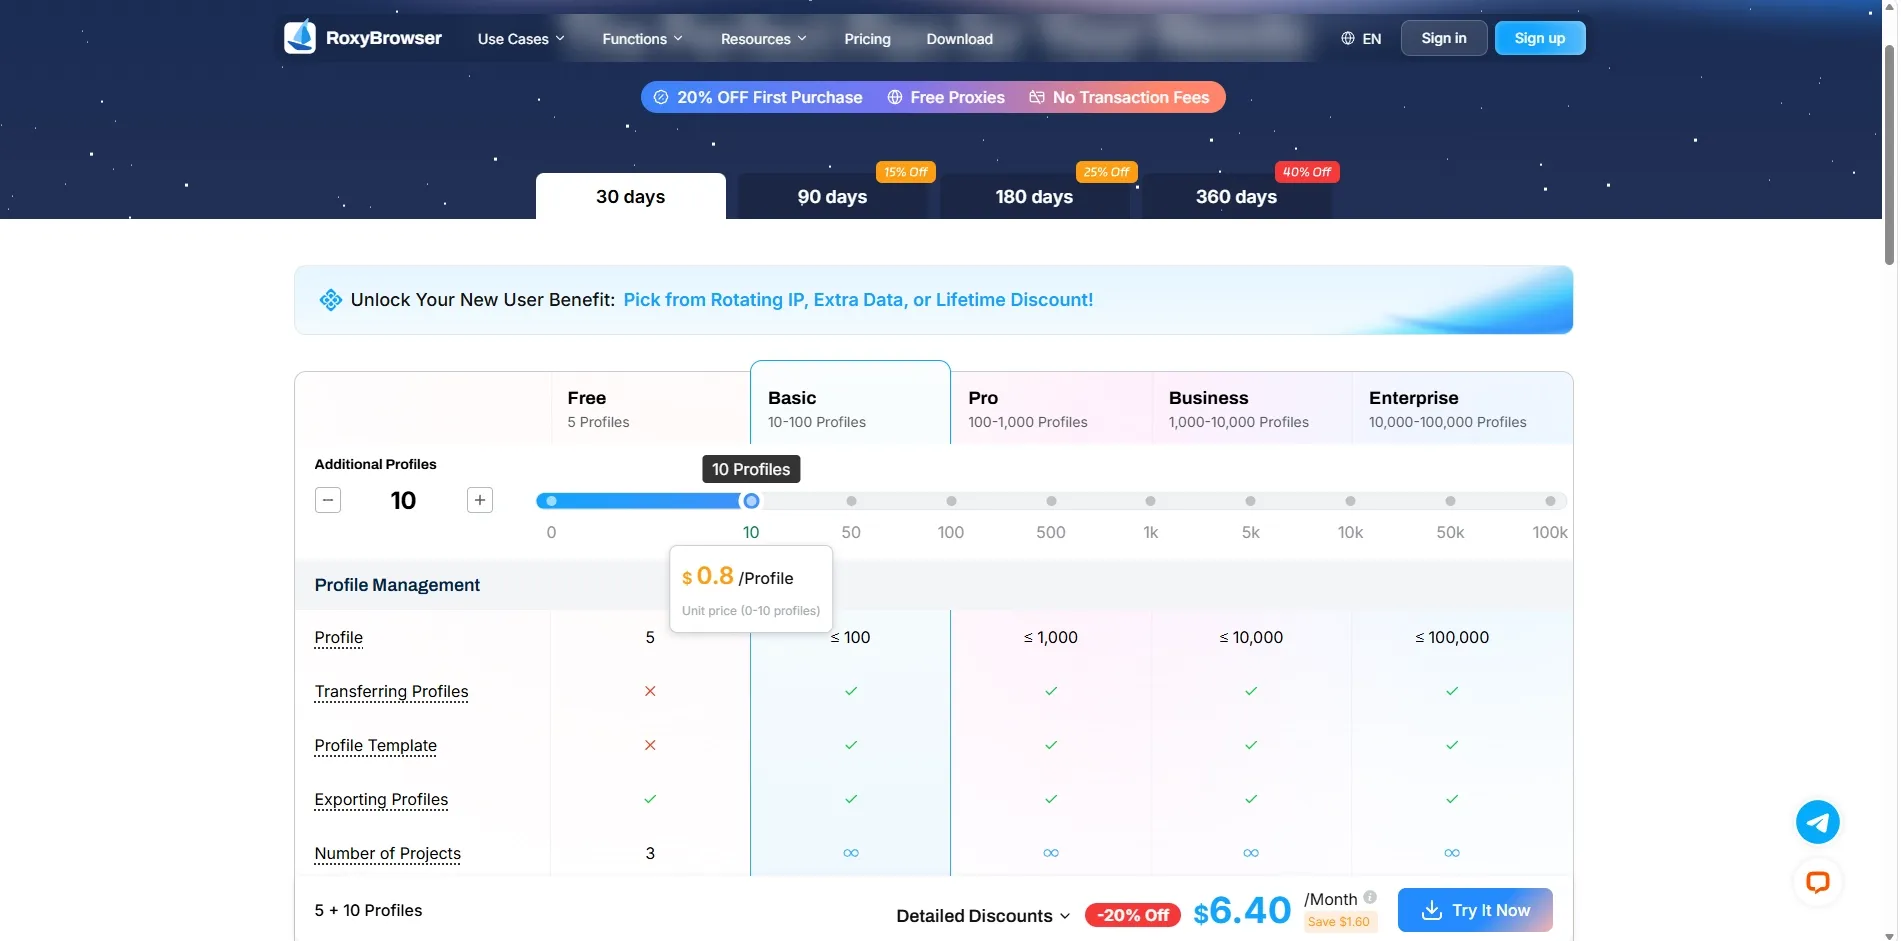Click the plus stepper to add profiles
This screenshot has width=1901, height=941.
coord(479,500)
